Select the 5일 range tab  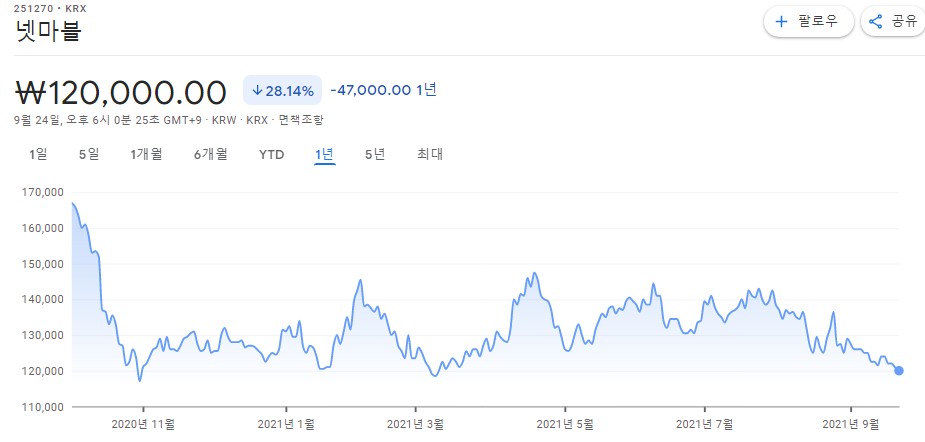(x=89, y=155)
